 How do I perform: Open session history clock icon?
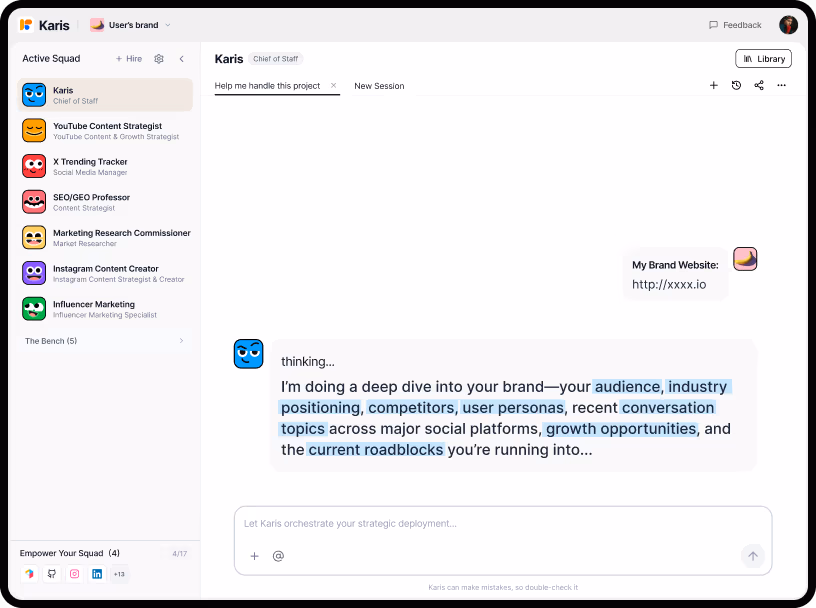[736, 86]
